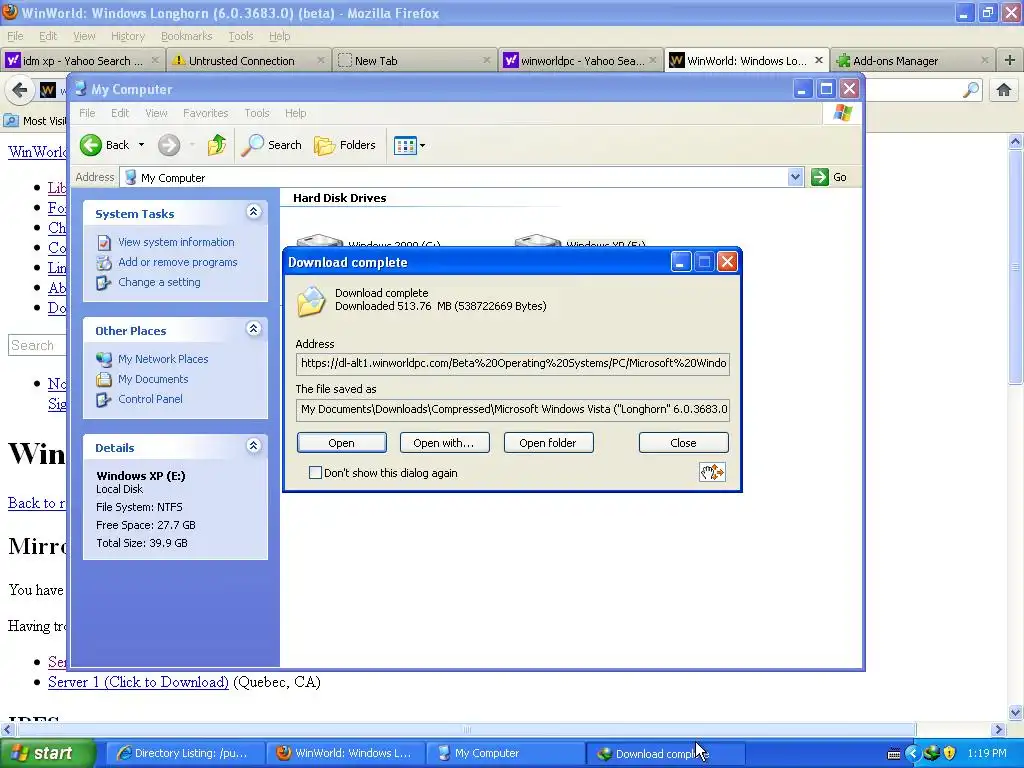Click the drag-and-drop hand icon in download dialog
Viewport: 1024px width, 768px height.
(x=712, y=472)
